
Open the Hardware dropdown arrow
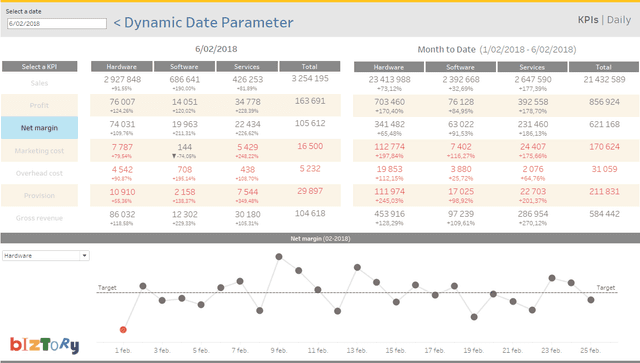pos(84,256)
